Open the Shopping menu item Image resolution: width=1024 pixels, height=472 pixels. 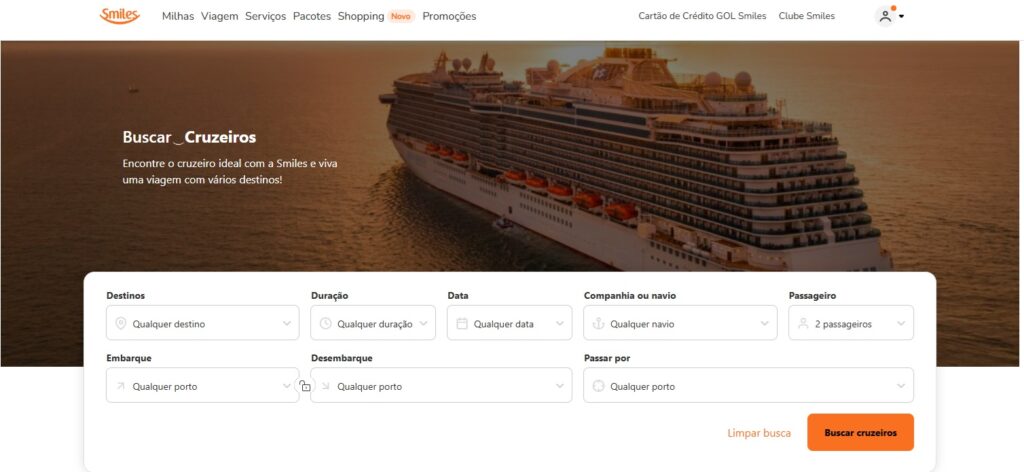pos(360,16)
